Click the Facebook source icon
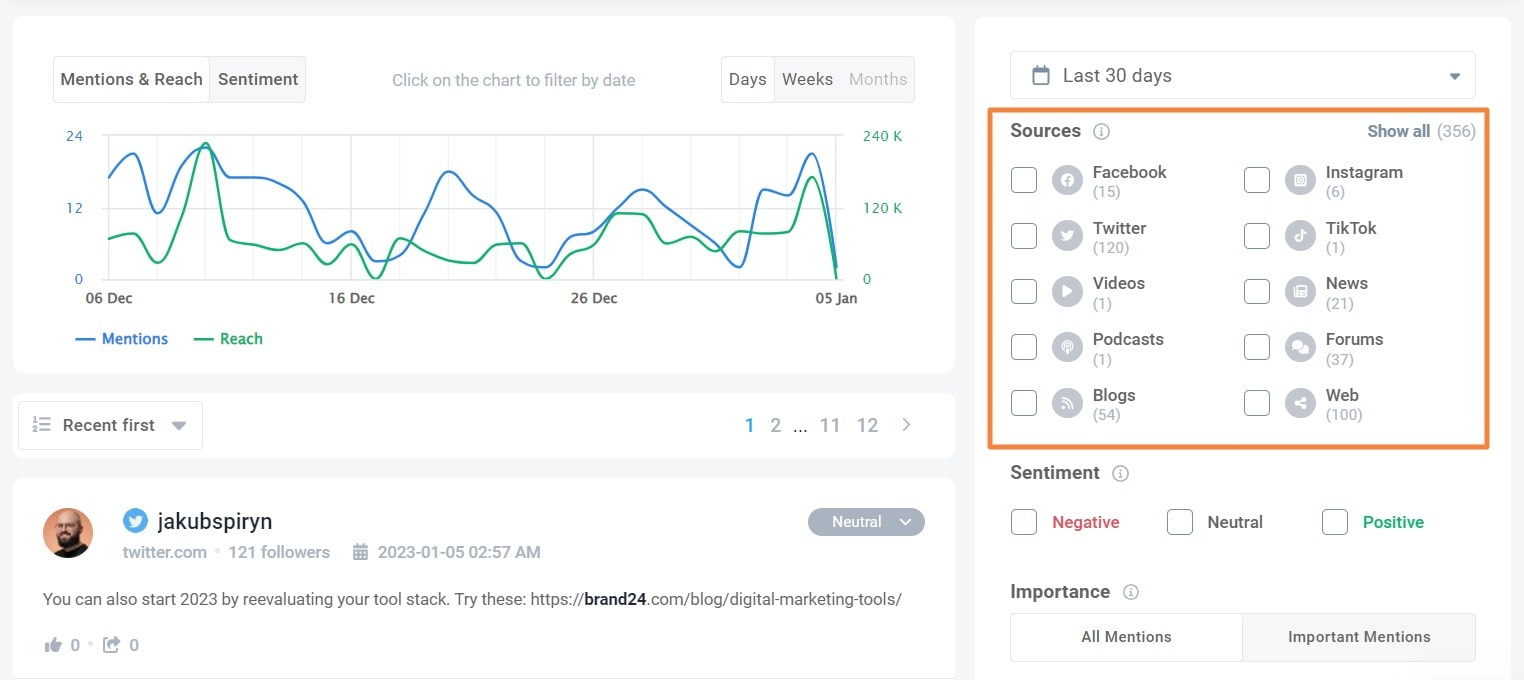Image resolution: width=1524 pixels, height=680 pixels. click(1067, 180)
